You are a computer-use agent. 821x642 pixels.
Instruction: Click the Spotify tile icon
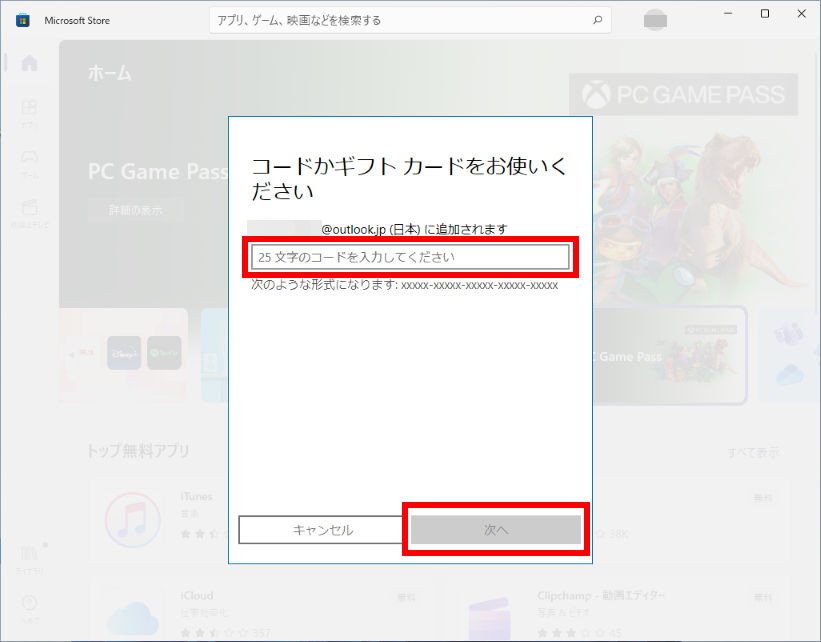pyautogui.click(x=164, y=353)
